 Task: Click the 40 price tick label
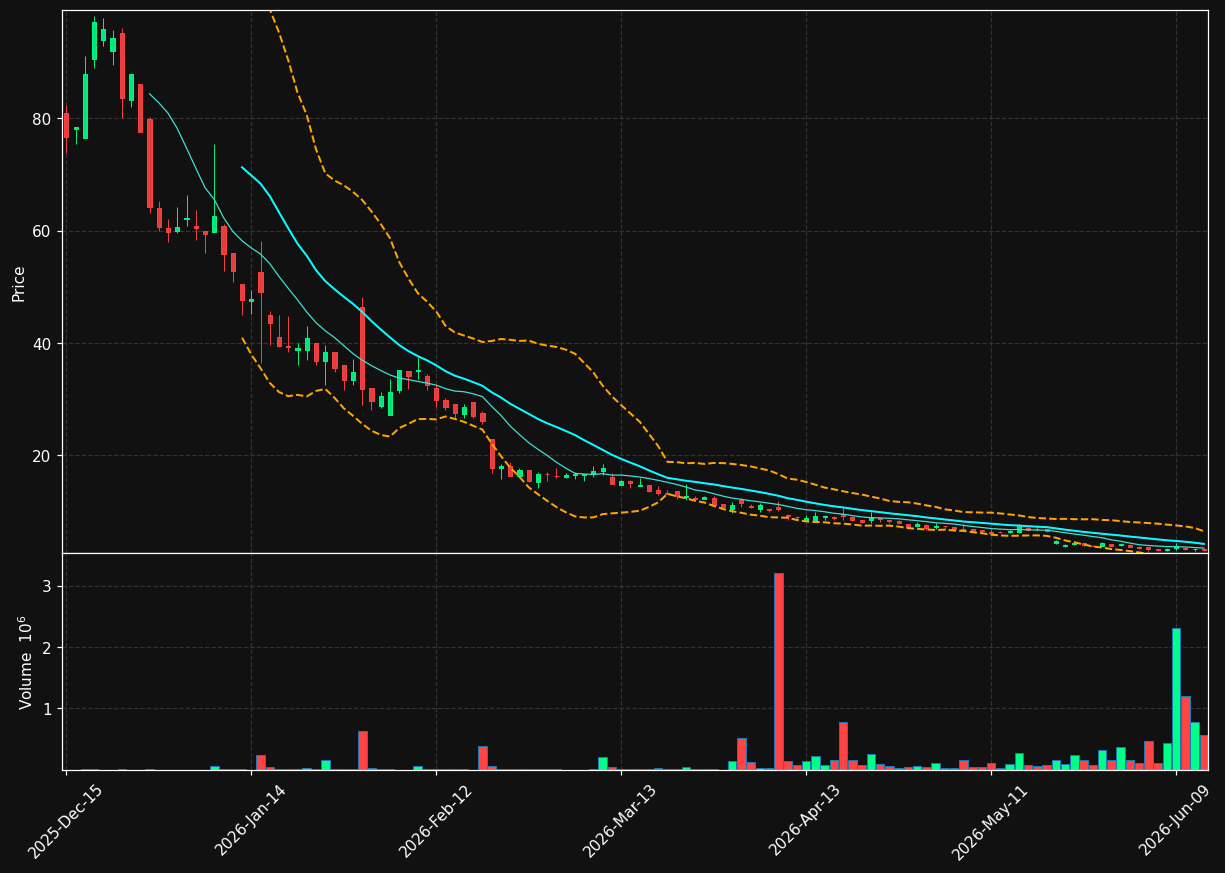41,344
